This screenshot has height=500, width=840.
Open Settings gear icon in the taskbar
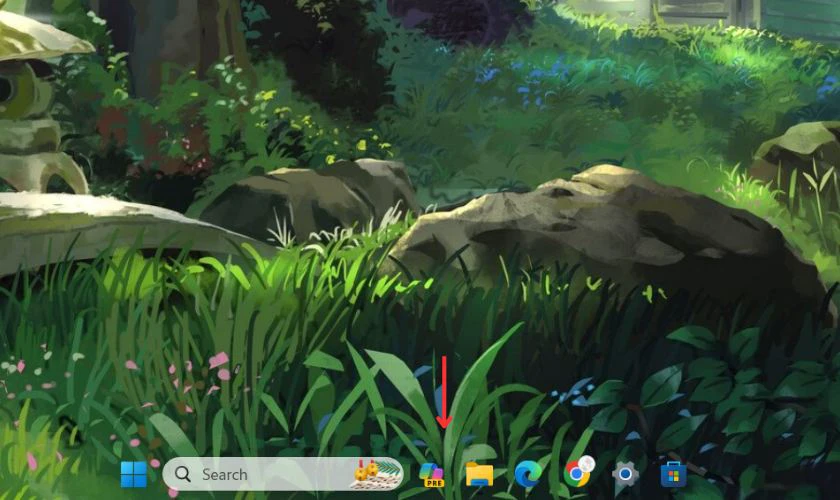pyautogui.click(x=625, y=474)
